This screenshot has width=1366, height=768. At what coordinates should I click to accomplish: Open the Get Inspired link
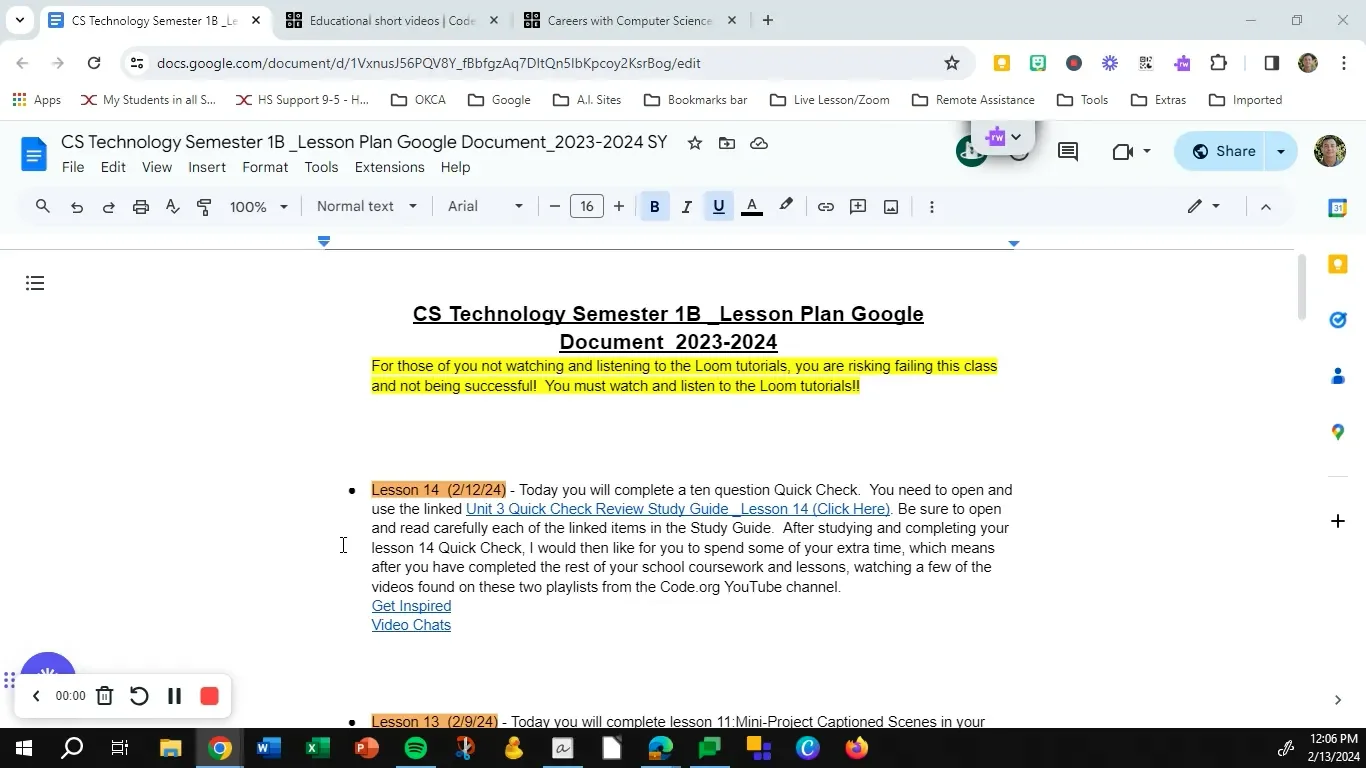coord(411,606)
